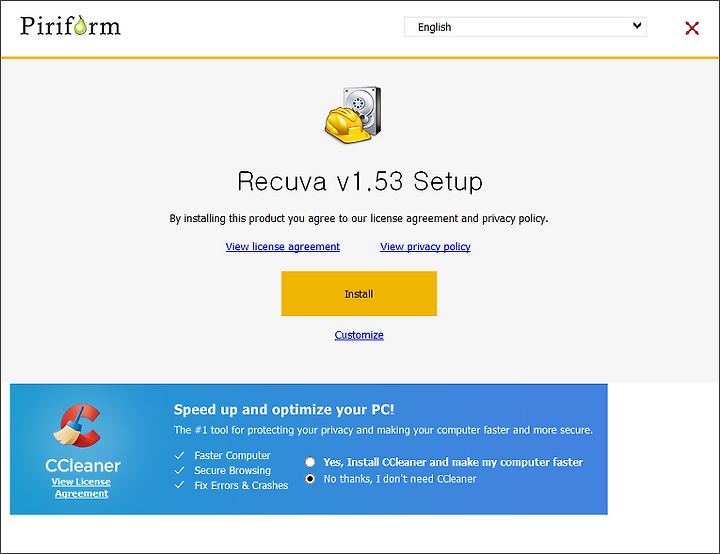The height and width of the screenshot is (554, 720).
Task: Click the Piriform logo
Action: coord(70,26)
